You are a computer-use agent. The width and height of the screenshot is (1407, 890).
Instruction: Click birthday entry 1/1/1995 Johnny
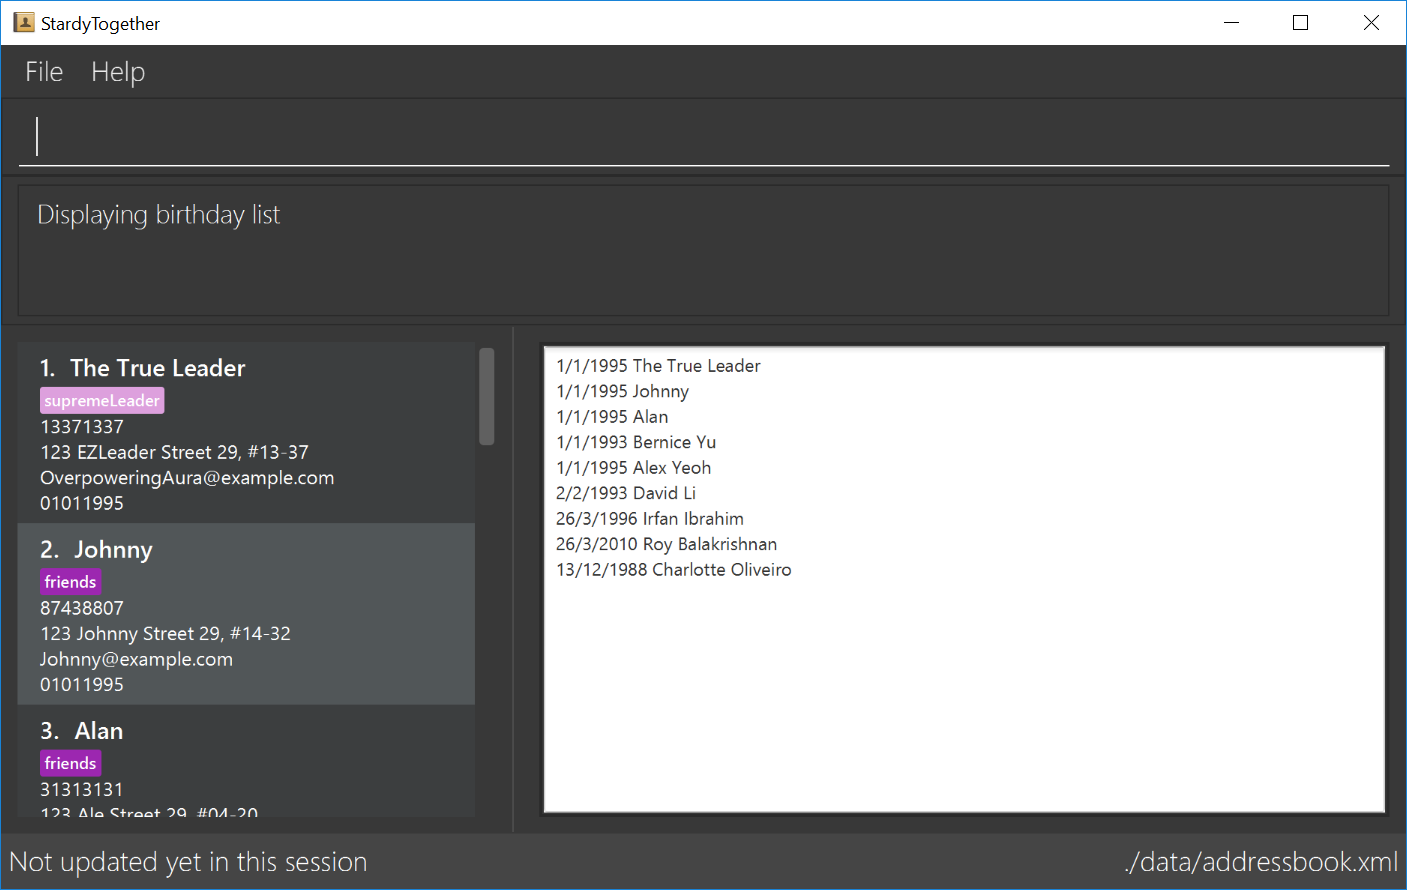[622, 391]
